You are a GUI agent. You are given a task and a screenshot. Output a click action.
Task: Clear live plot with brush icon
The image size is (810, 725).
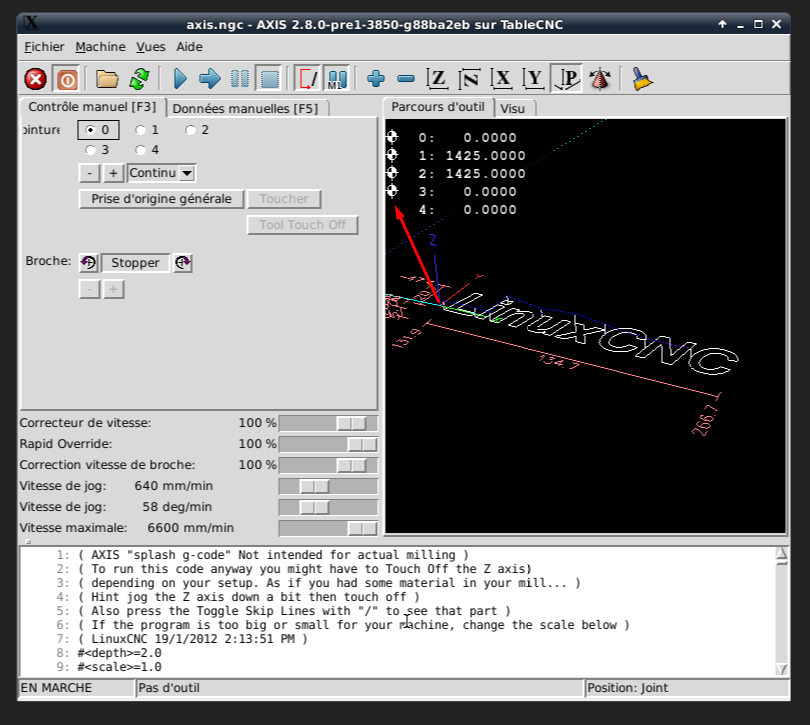tap(642, 79)
